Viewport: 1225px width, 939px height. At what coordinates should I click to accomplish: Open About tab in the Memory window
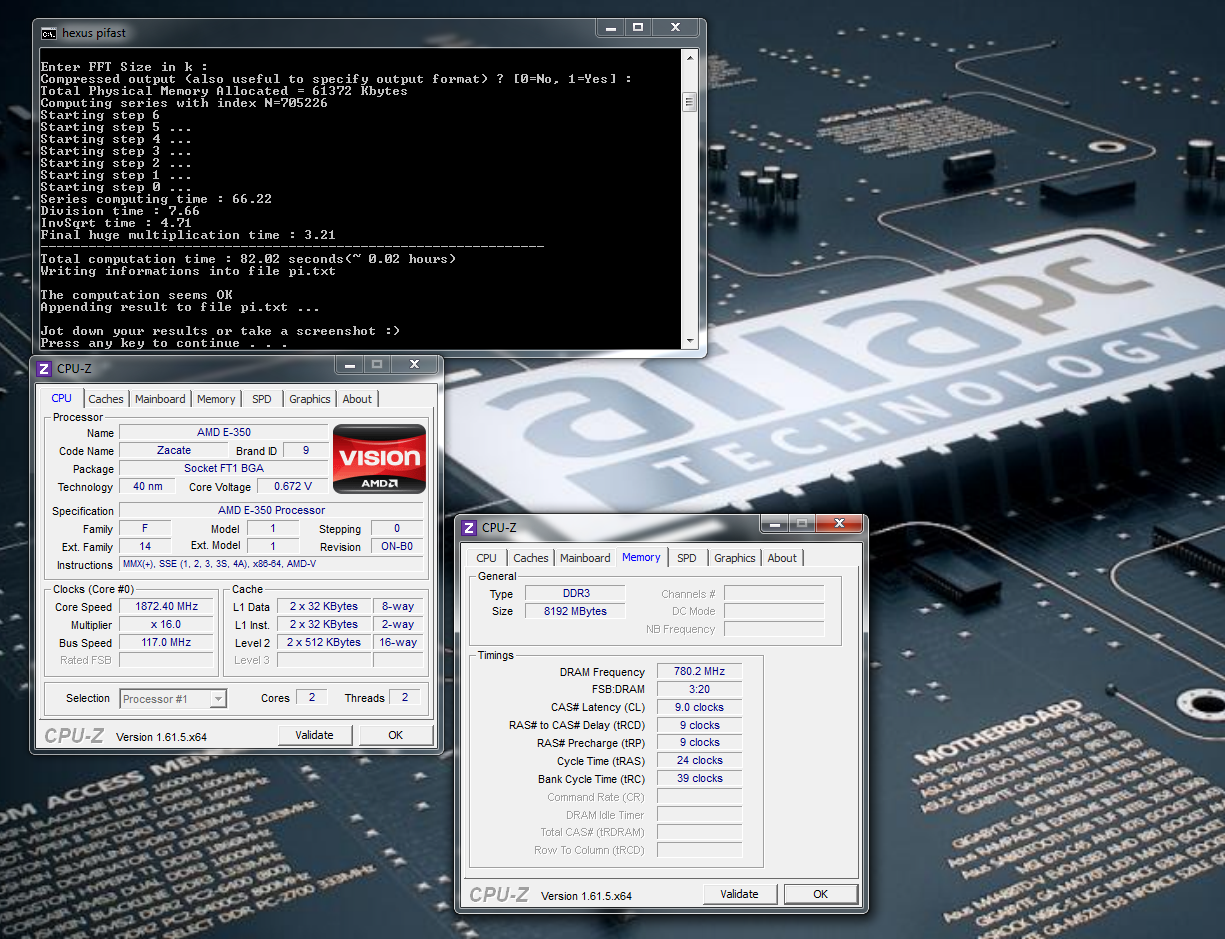click(782, 558)
